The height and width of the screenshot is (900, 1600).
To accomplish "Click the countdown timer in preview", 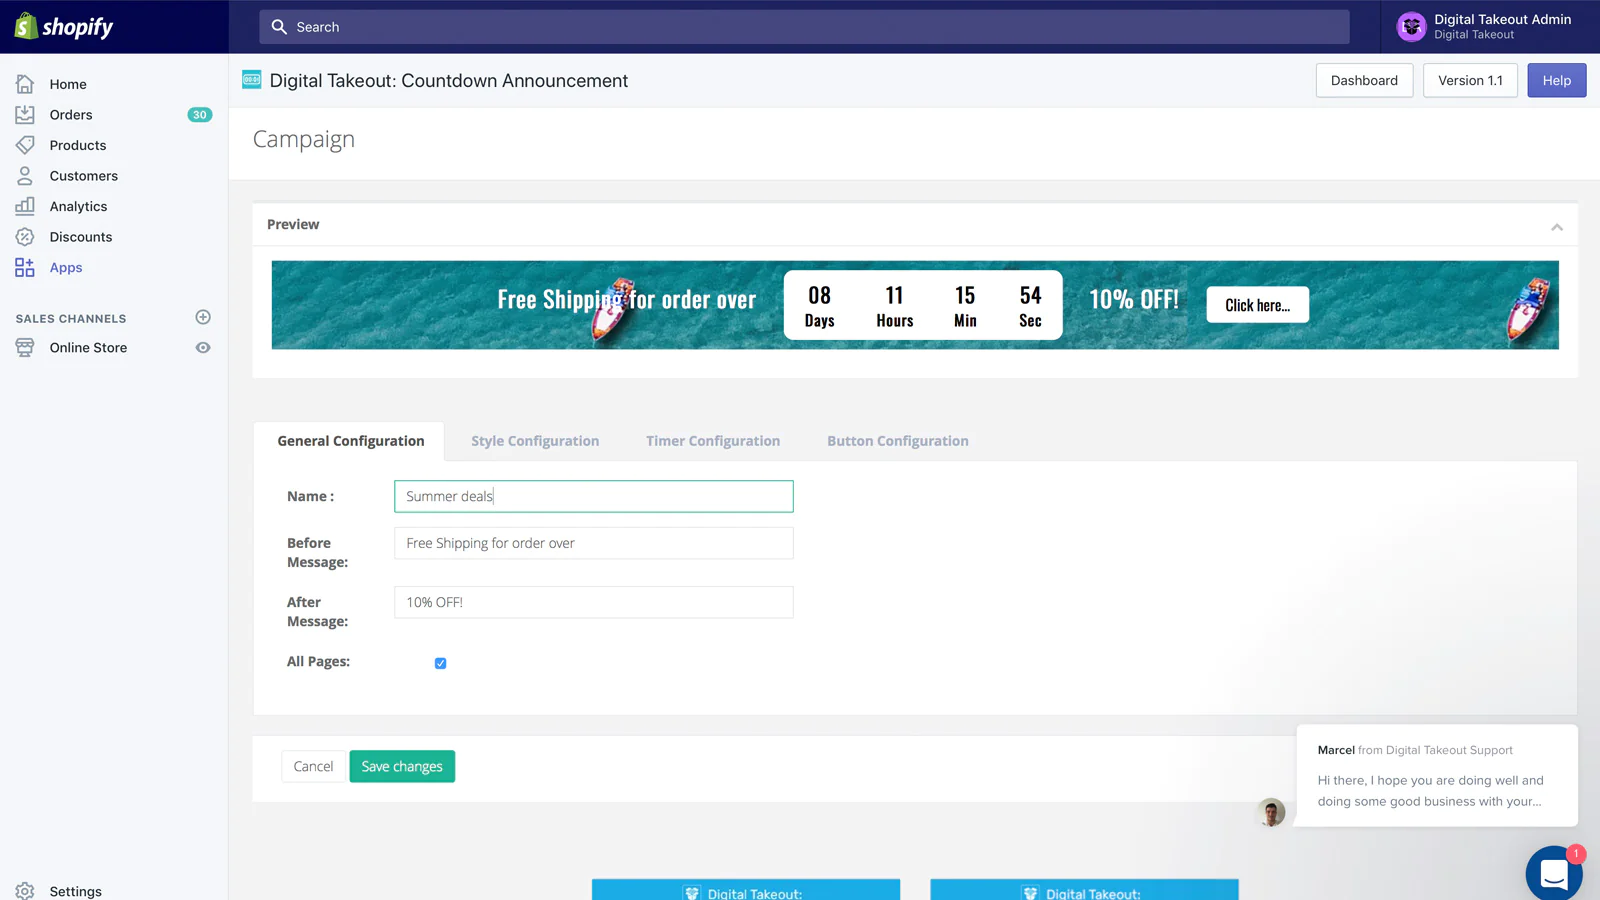I will [923, 305].
